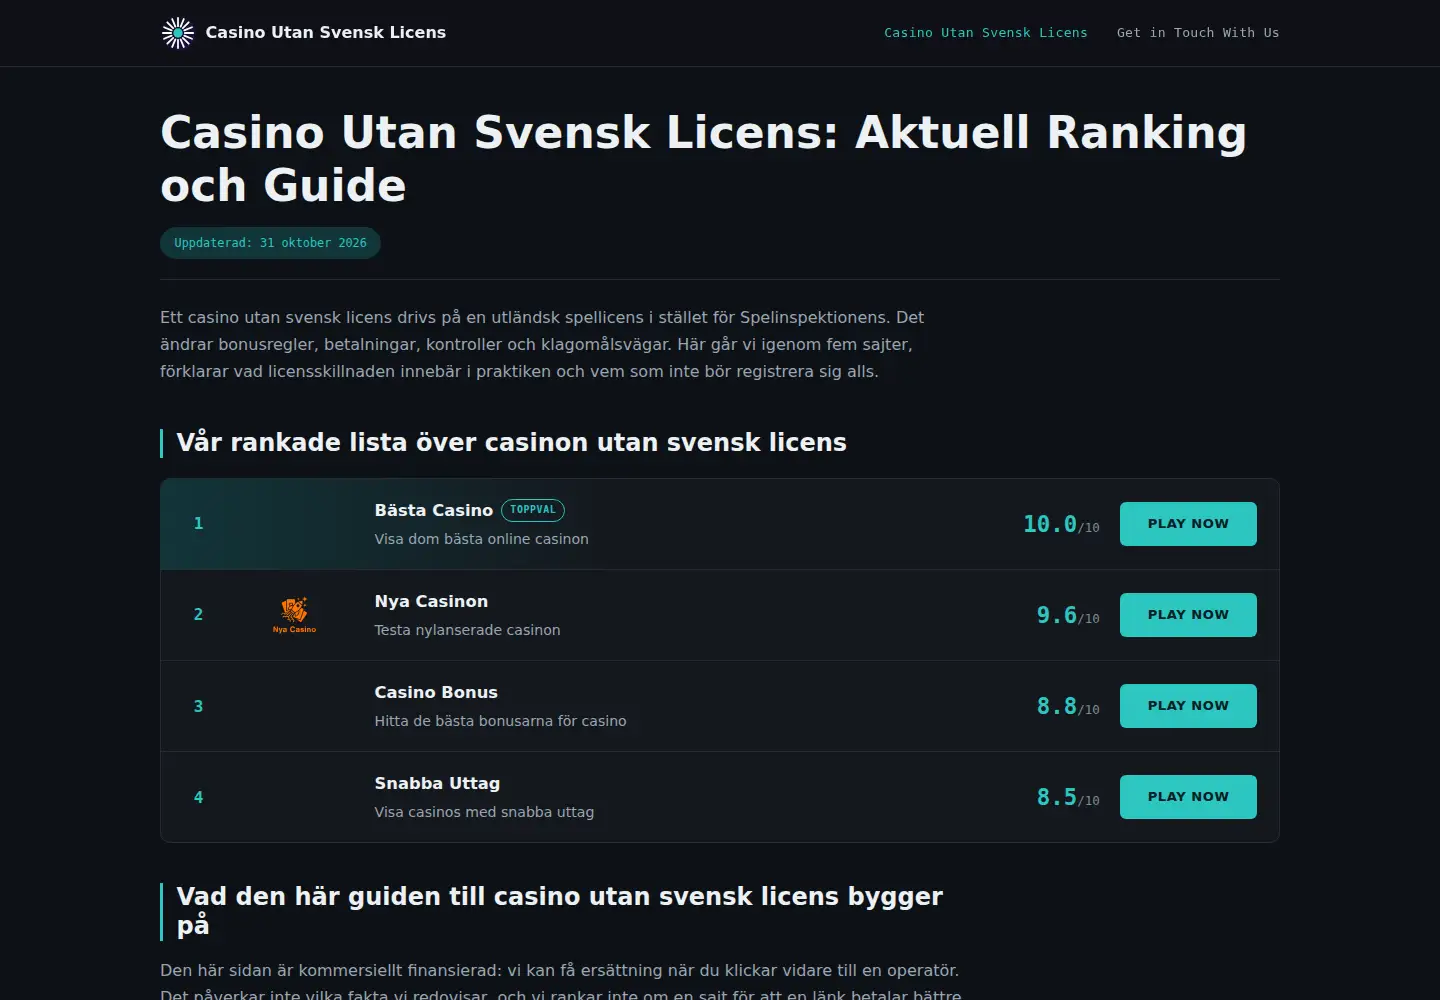Open the Nya Casino logo thumbnail
This screenshot has width=1440, height=1000.
(x=294, y=615)
